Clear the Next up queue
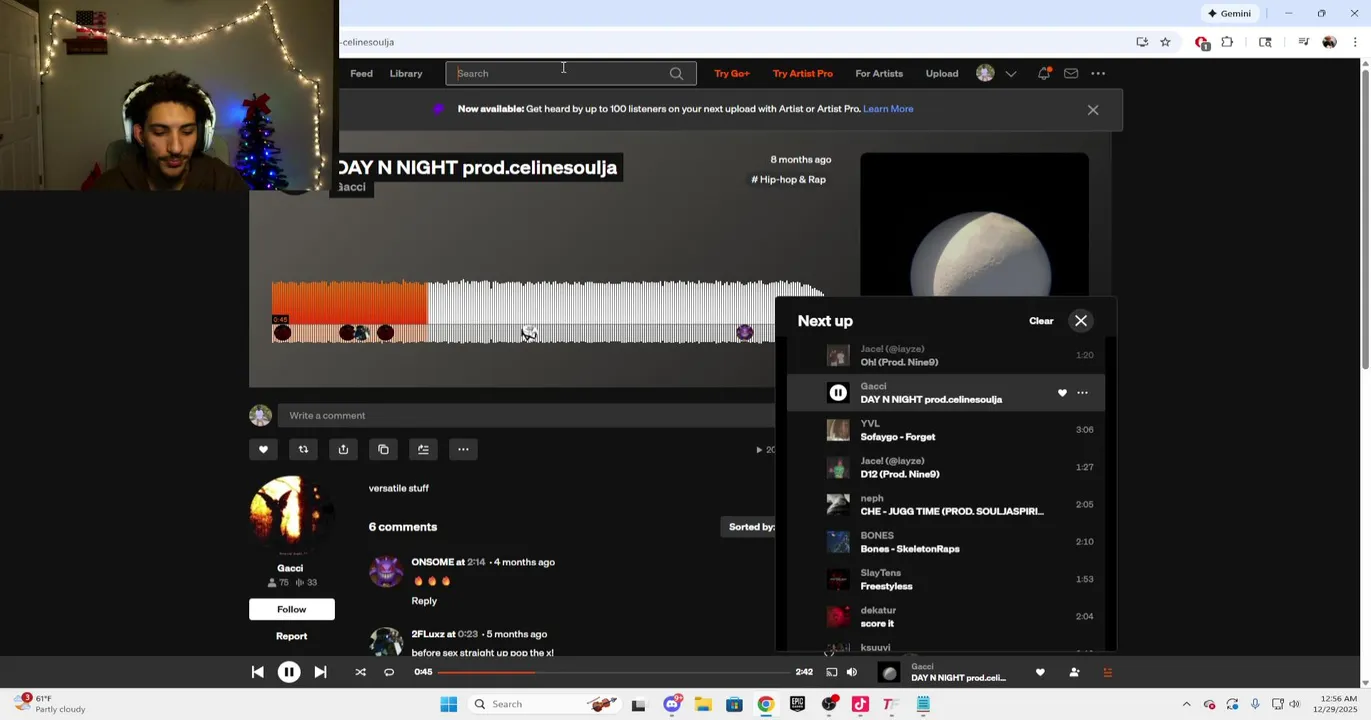 [1041, 321]
